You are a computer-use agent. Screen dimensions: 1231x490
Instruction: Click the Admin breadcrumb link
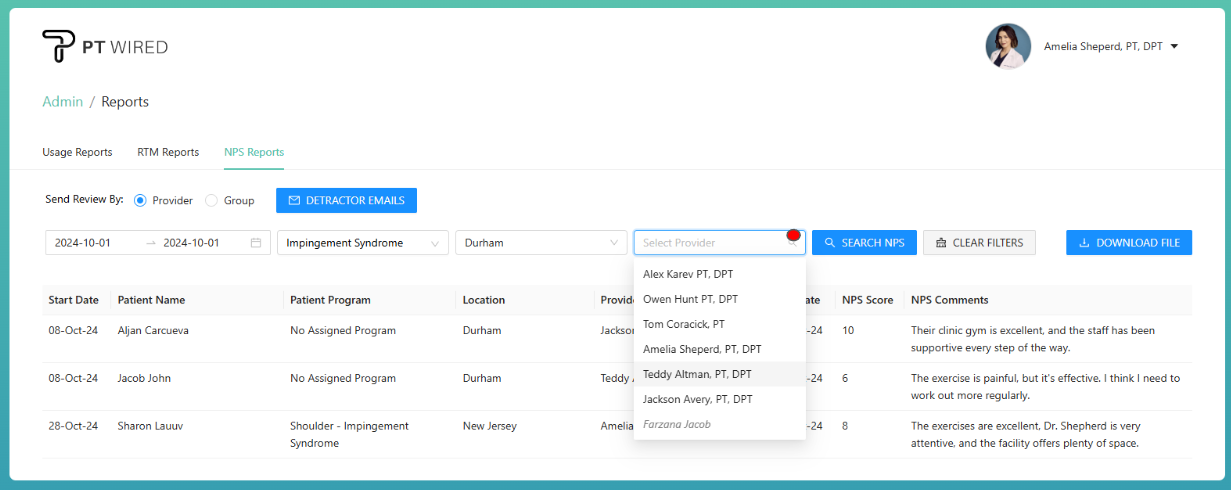pos(62,102)
